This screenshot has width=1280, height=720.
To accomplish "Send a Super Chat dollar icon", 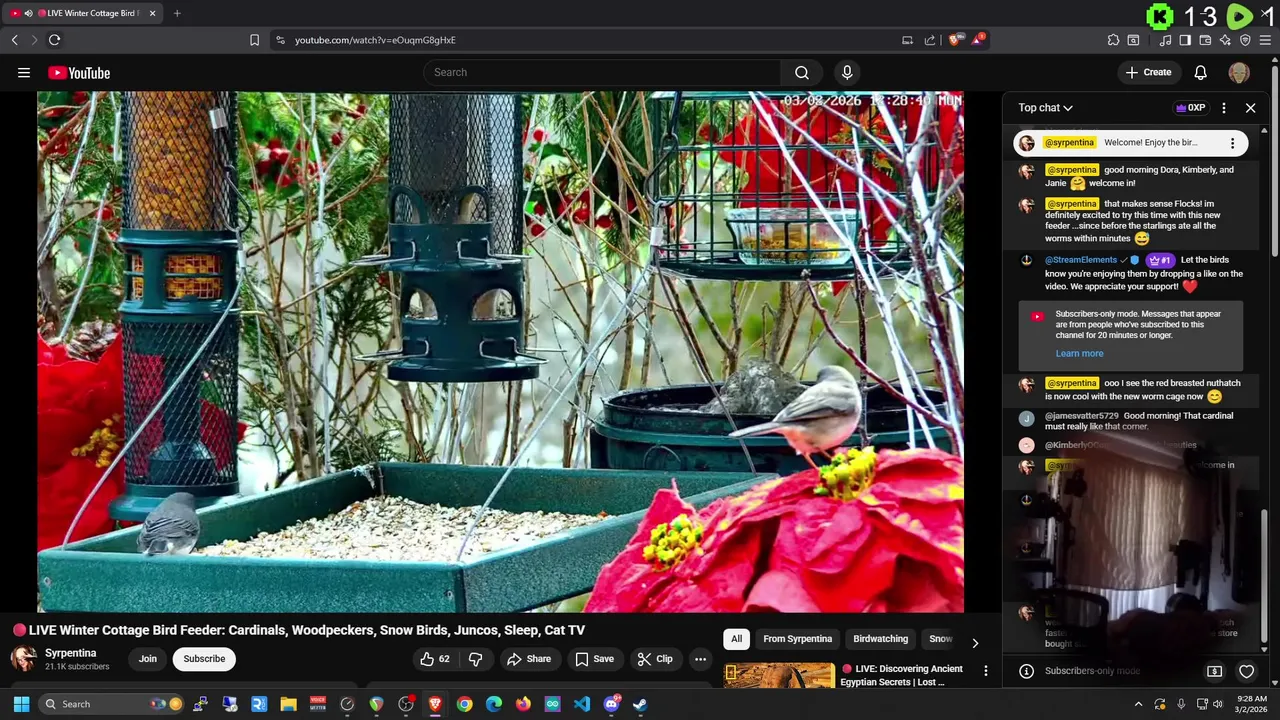I will [x=1215, y=671].
